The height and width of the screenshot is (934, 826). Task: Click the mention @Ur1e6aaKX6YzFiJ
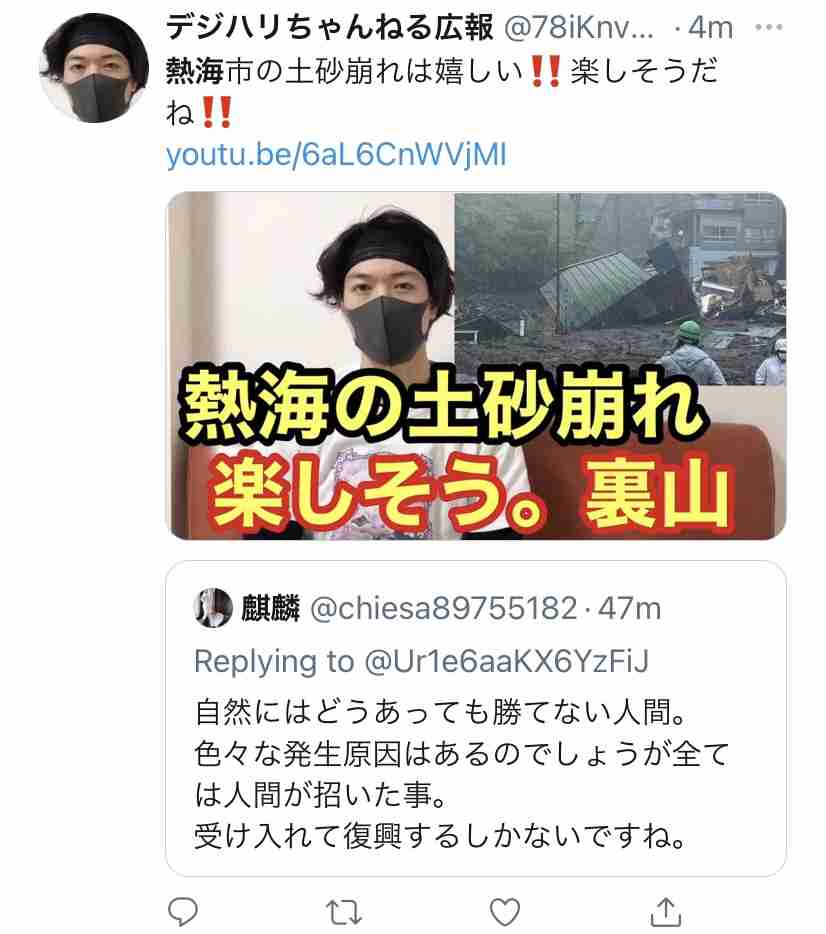pyautogui.click(x=506, y=661)
